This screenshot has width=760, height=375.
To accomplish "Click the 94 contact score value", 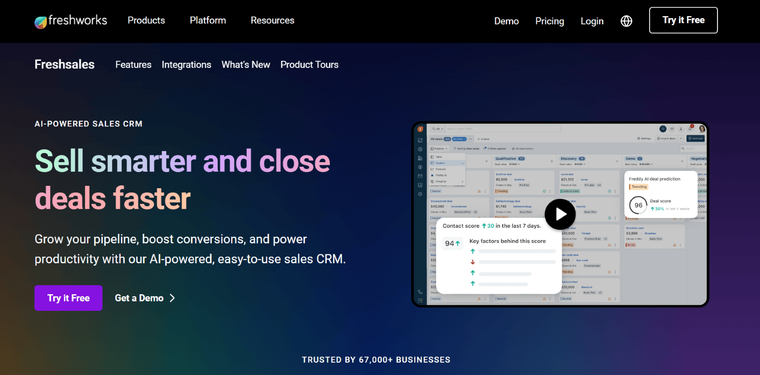I will 453,243.
